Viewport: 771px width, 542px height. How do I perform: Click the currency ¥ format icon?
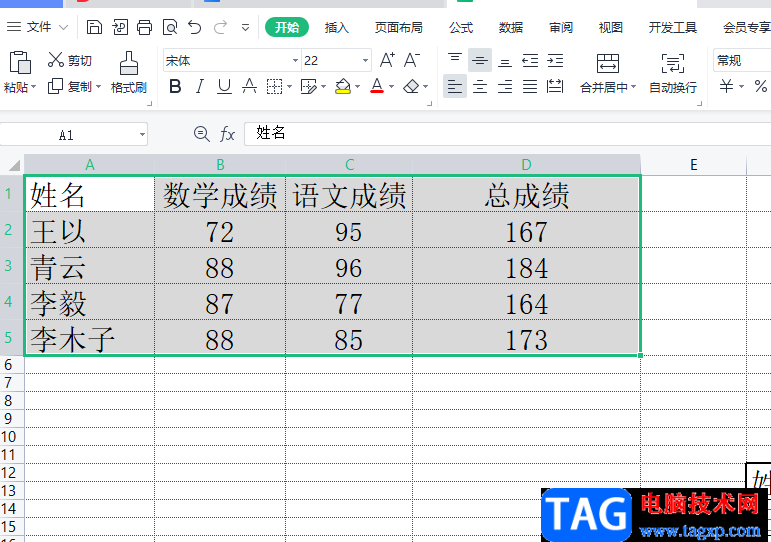point(727,87)
